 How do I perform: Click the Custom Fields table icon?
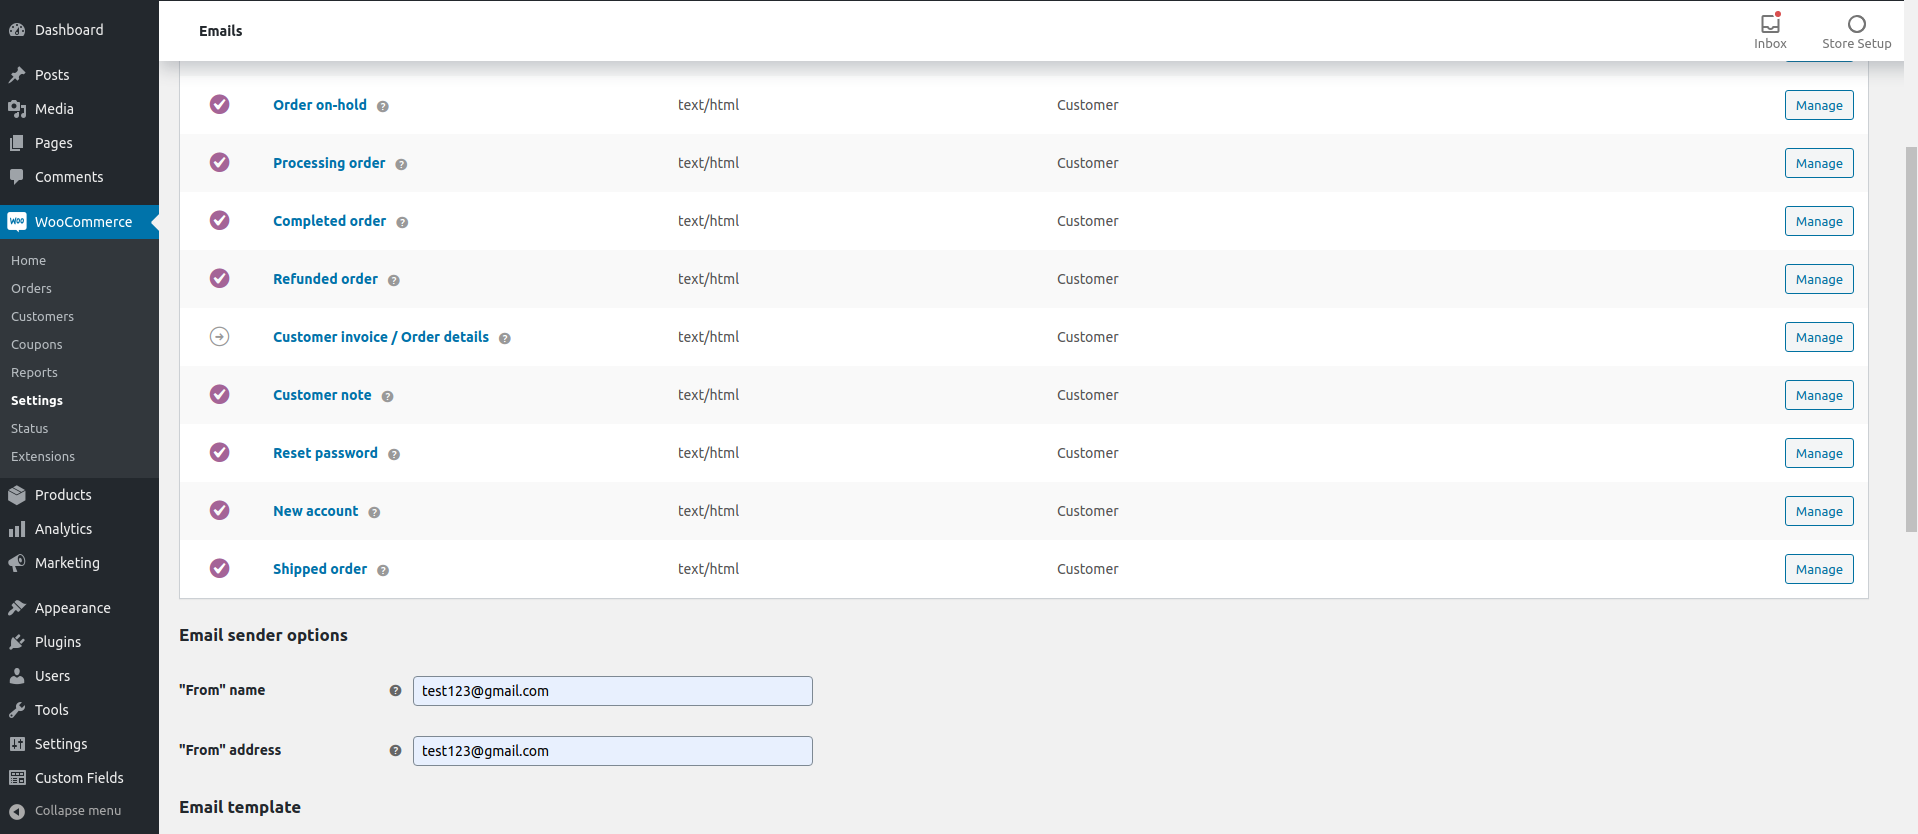tap(17, 778)
